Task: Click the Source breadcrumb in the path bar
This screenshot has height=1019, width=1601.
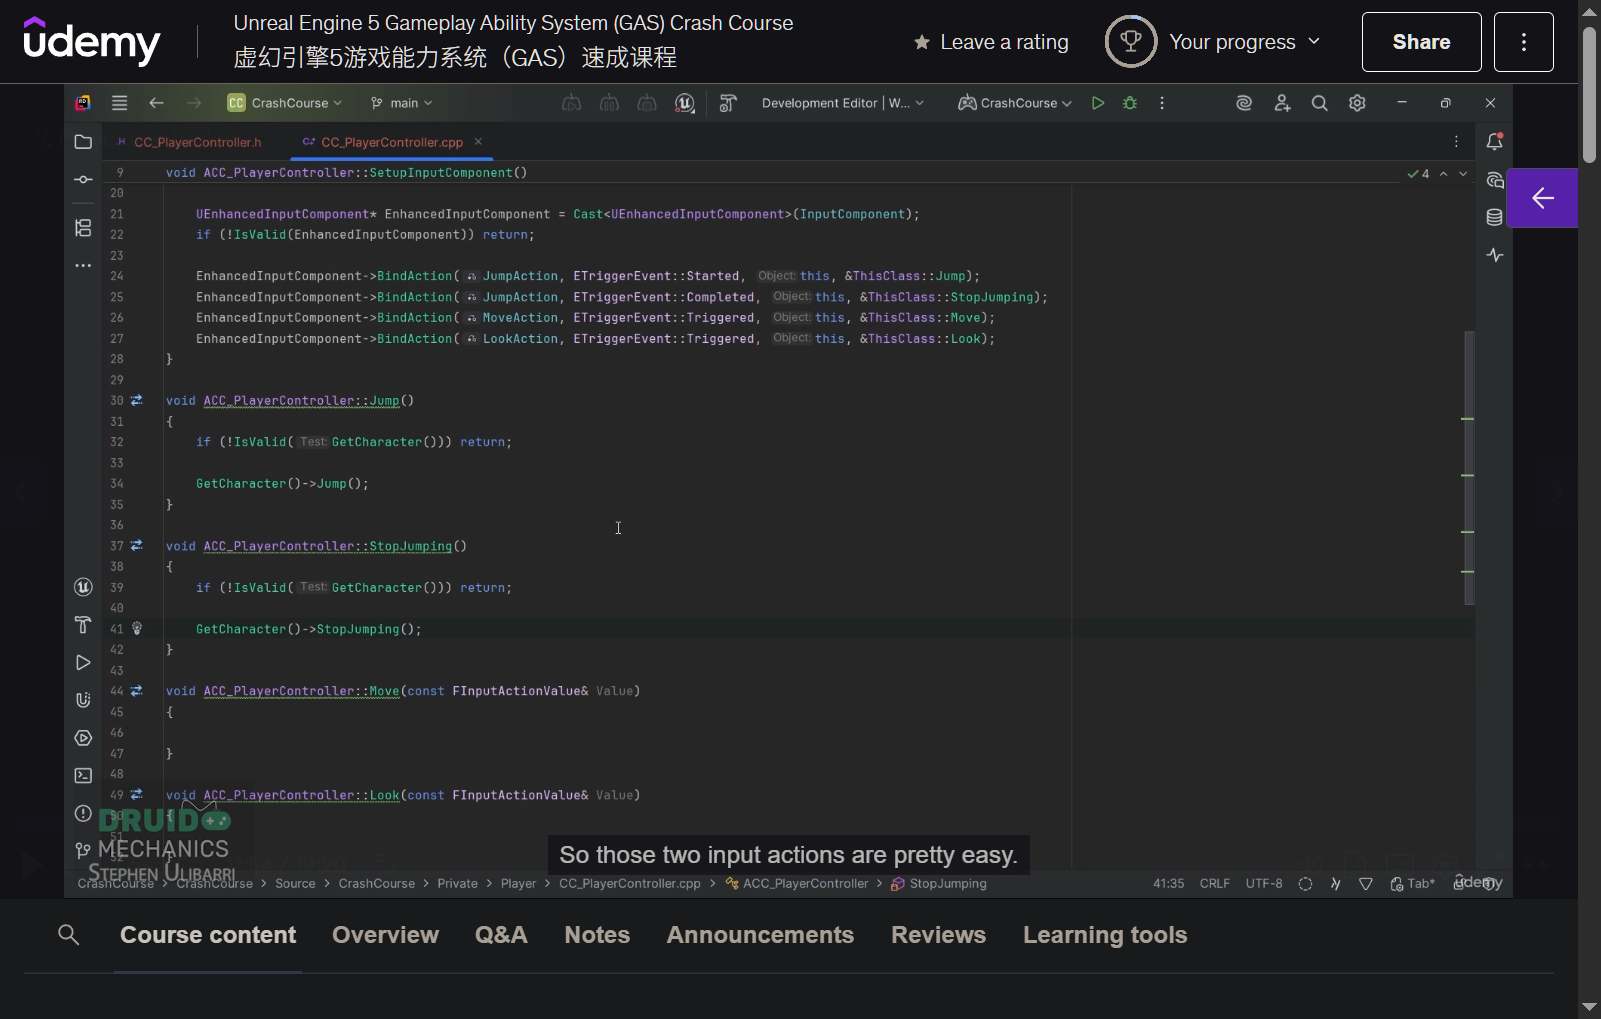Action: coord(295,884)
